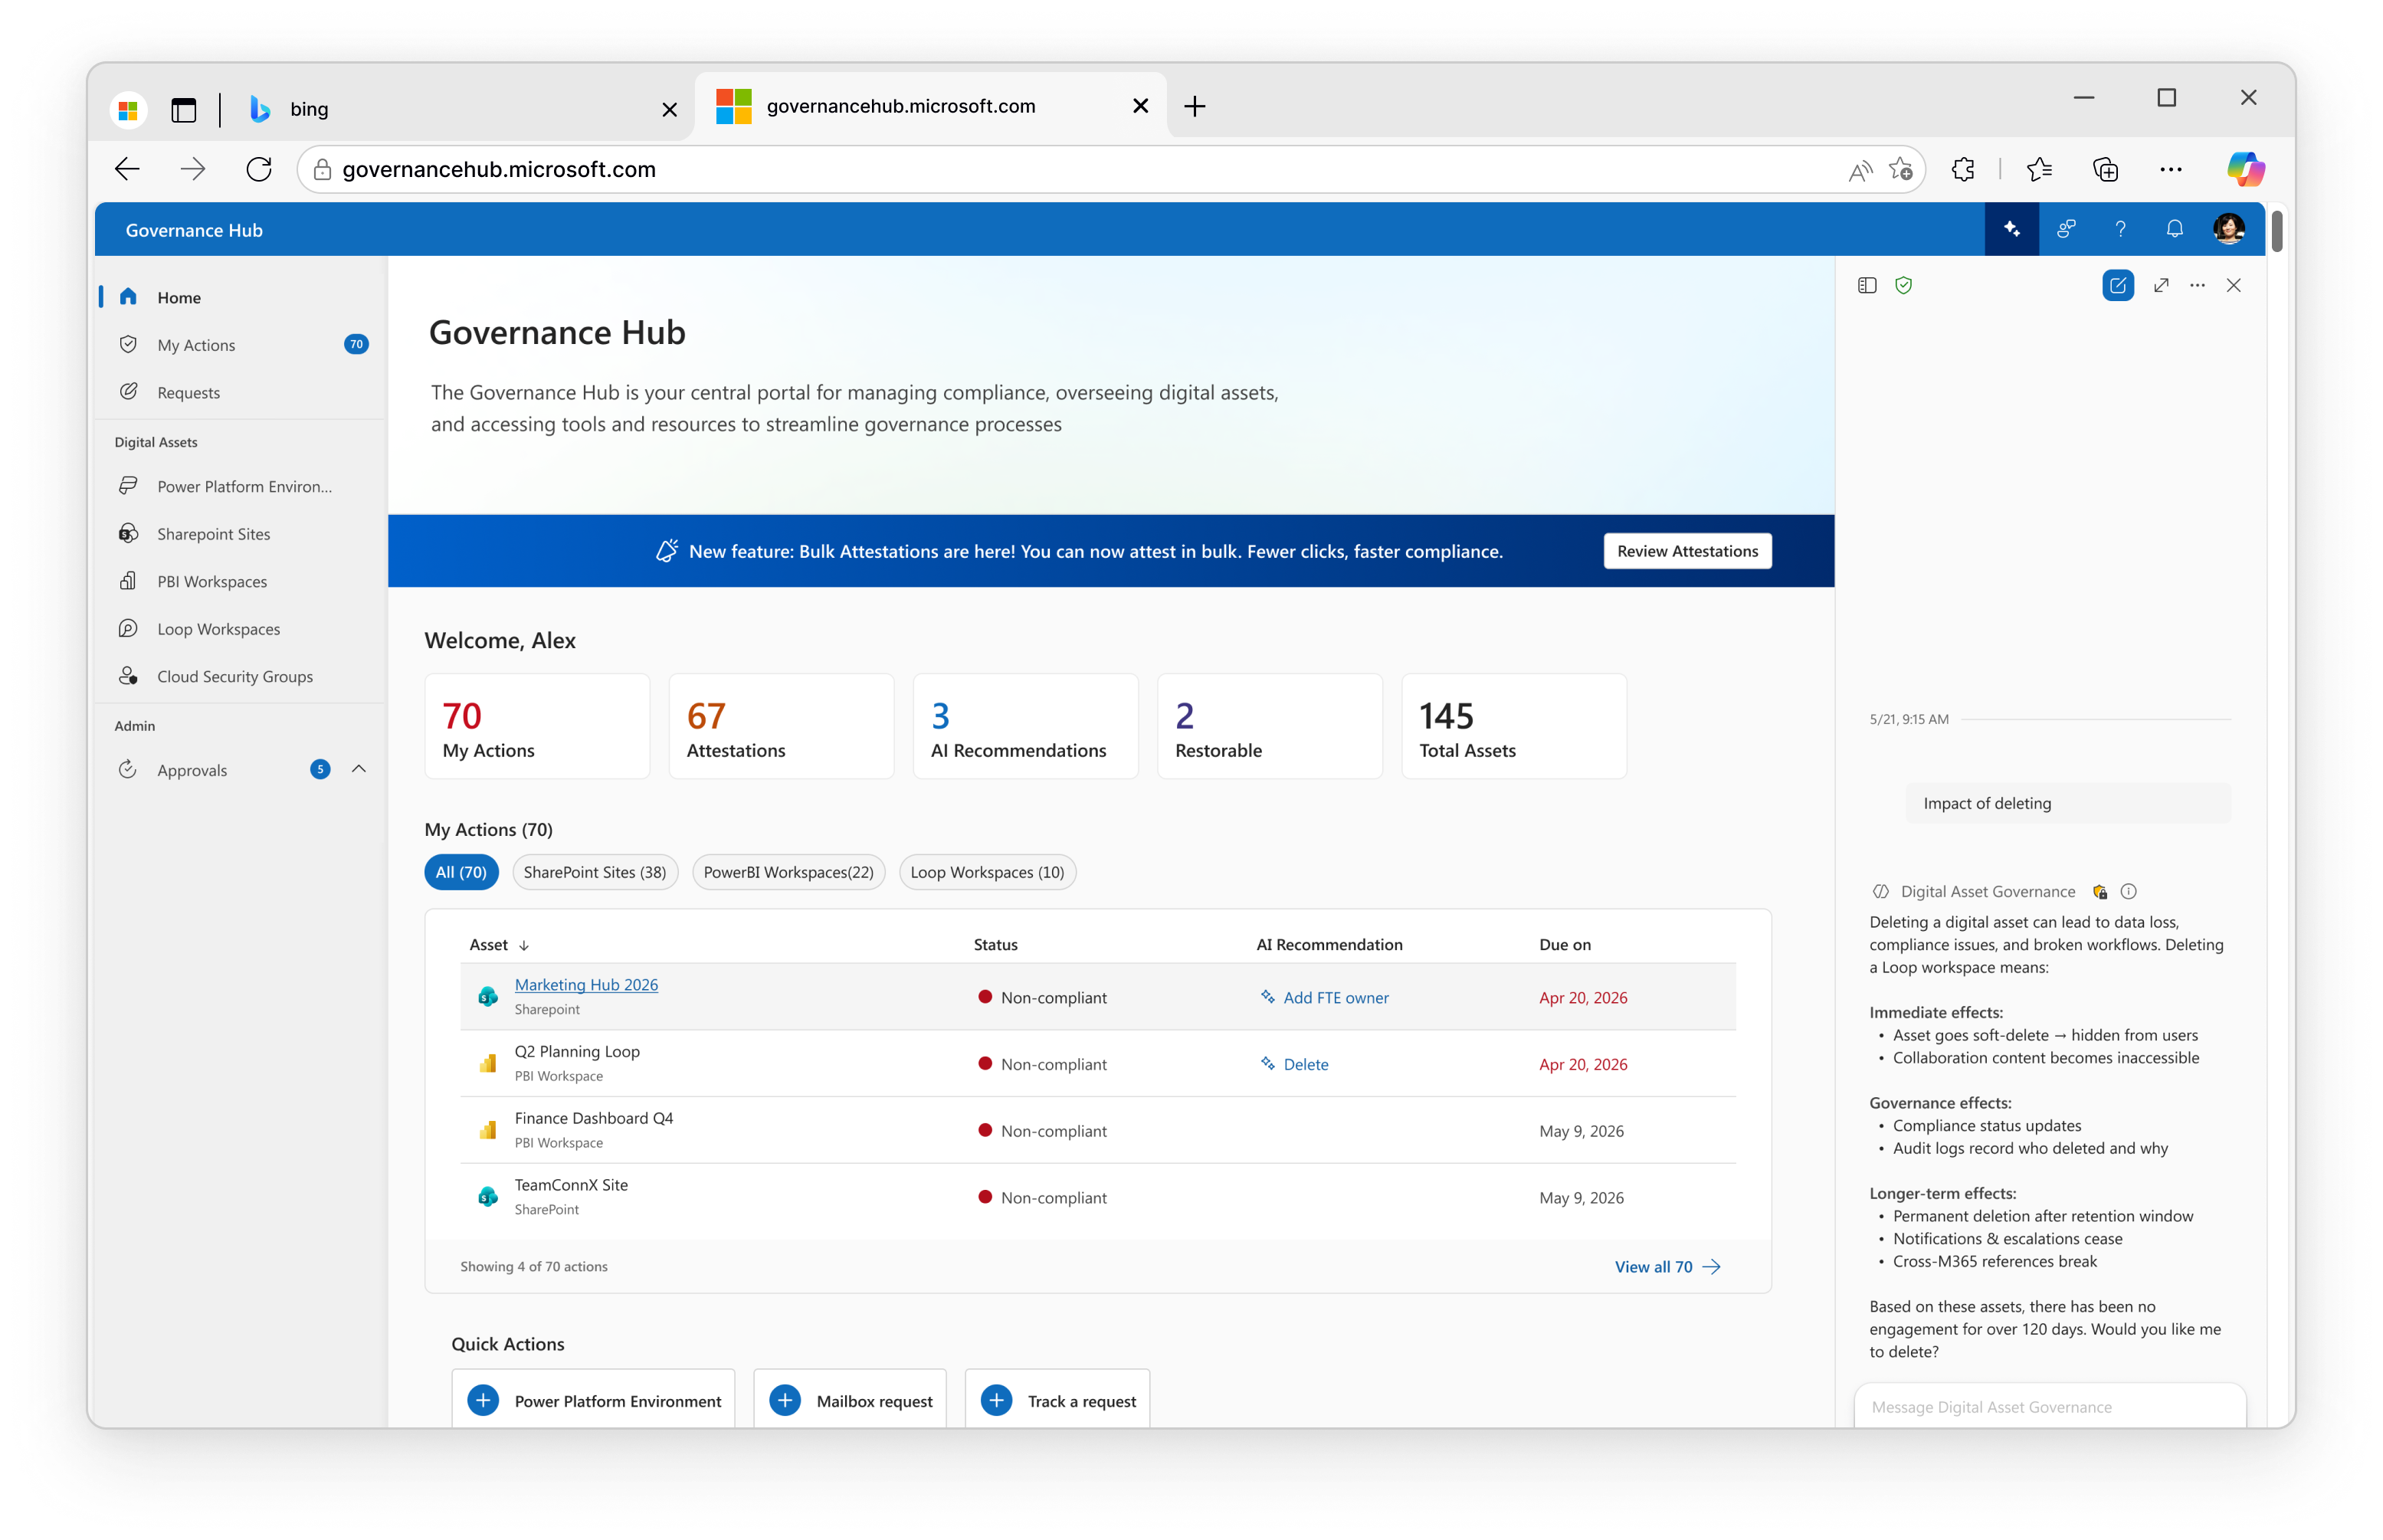This screenshot has width=2383, height=1540.
Task: Click the Read aloud icon in address bar
Action: point(1859,170)
